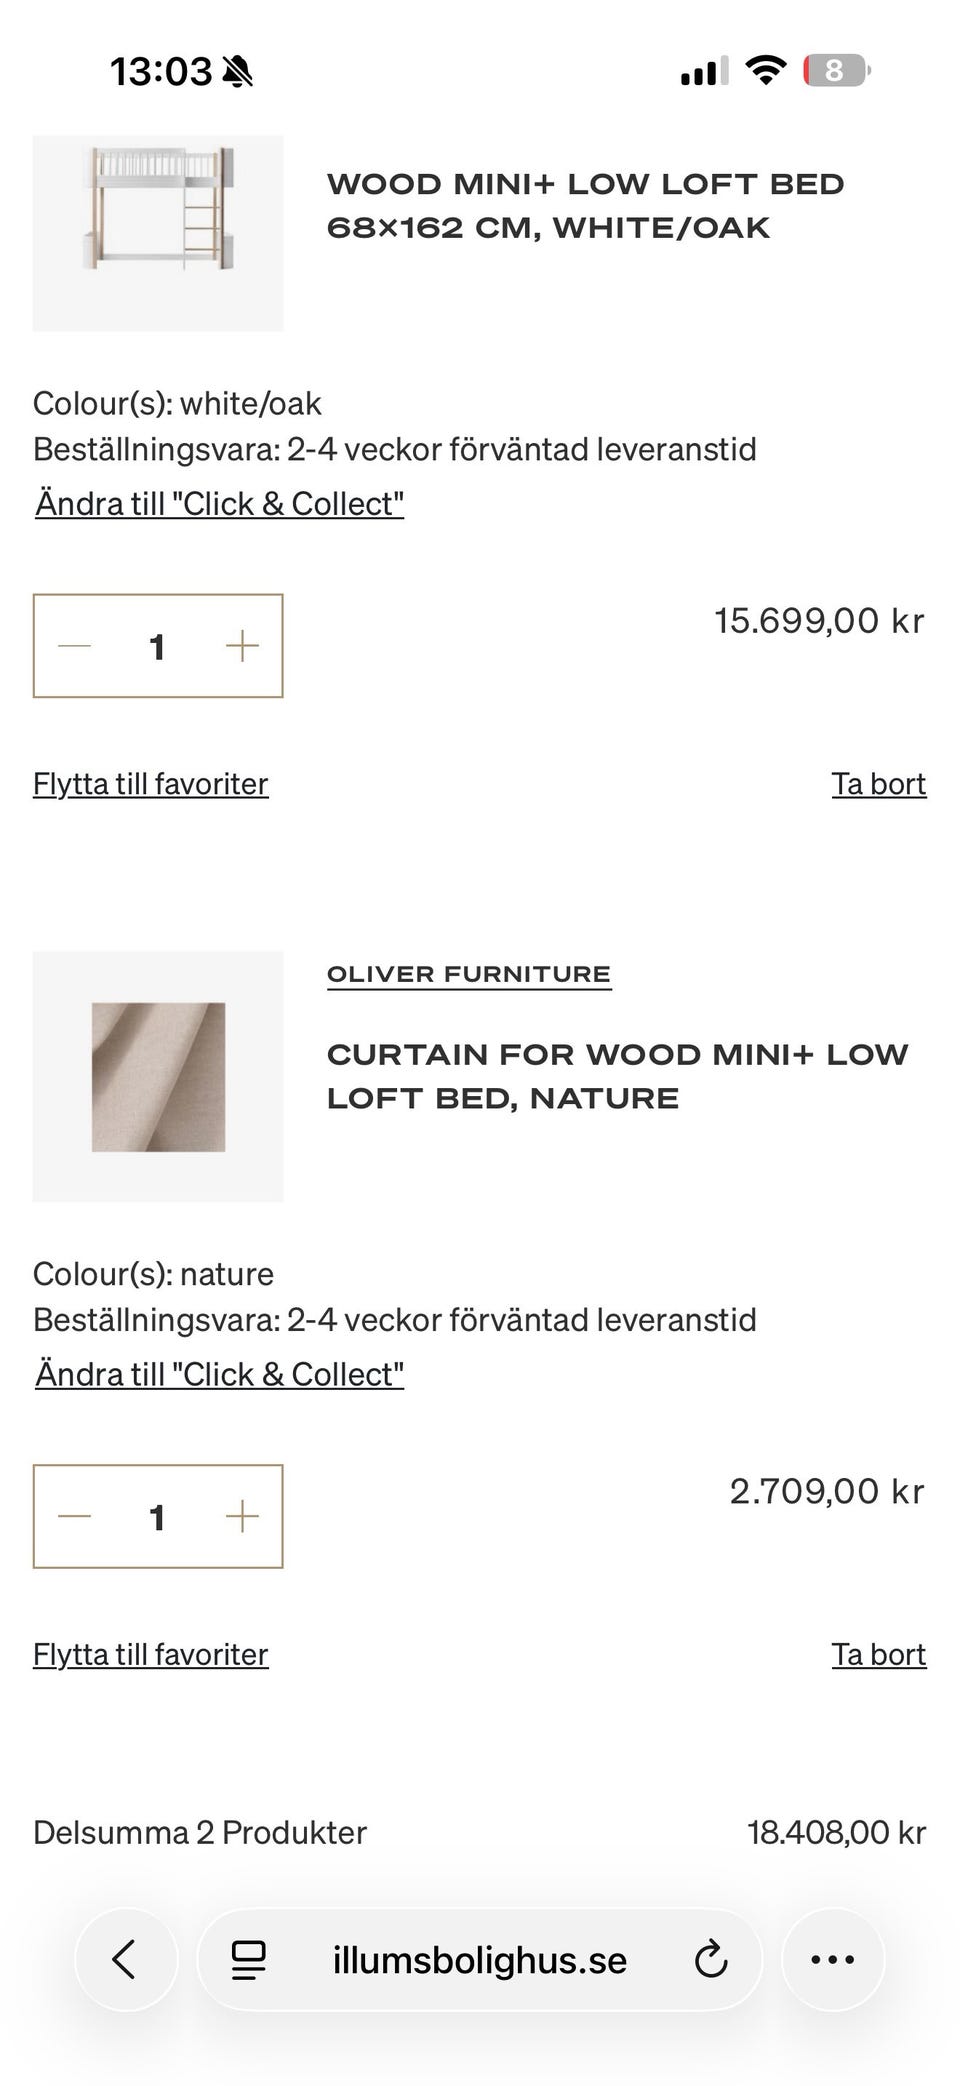The width and height of the screenshot is (960, 2086).
Task: Remove the loft bed from cart
Action: tap(878, 784)
